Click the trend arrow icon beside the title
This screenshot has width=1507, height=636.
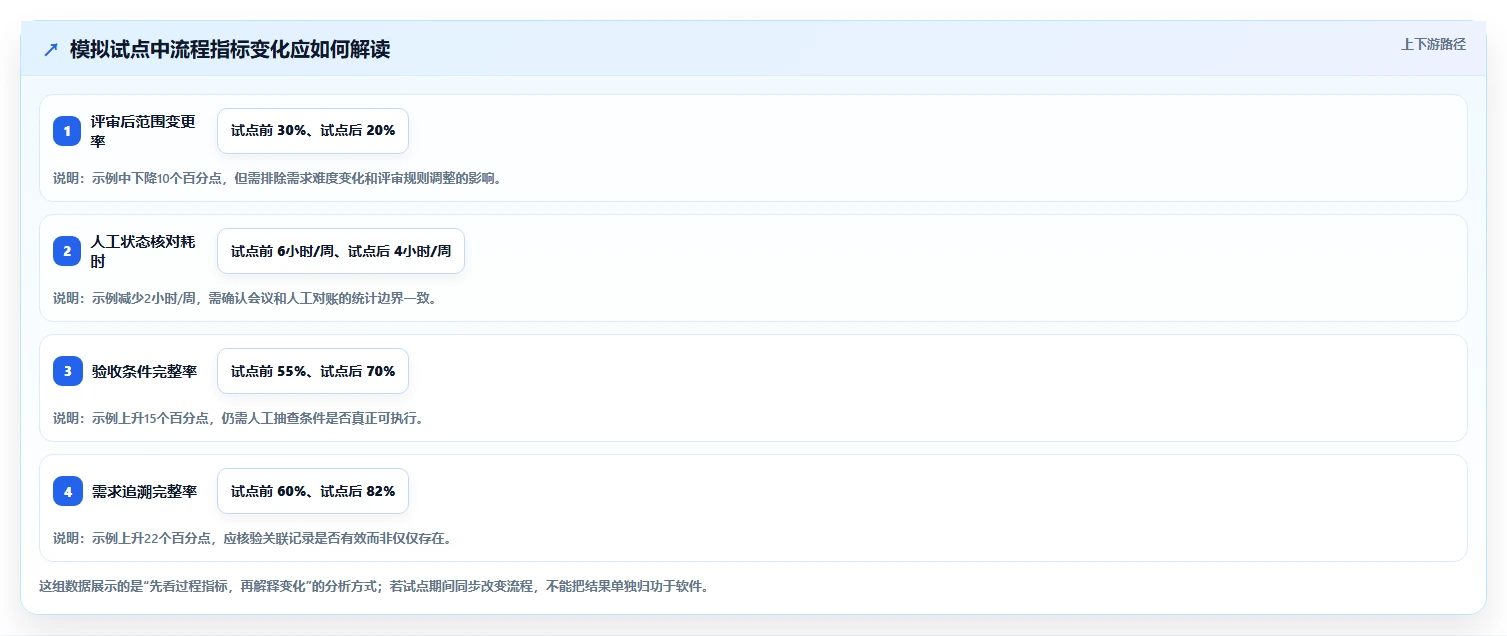(x=51, y=50)
